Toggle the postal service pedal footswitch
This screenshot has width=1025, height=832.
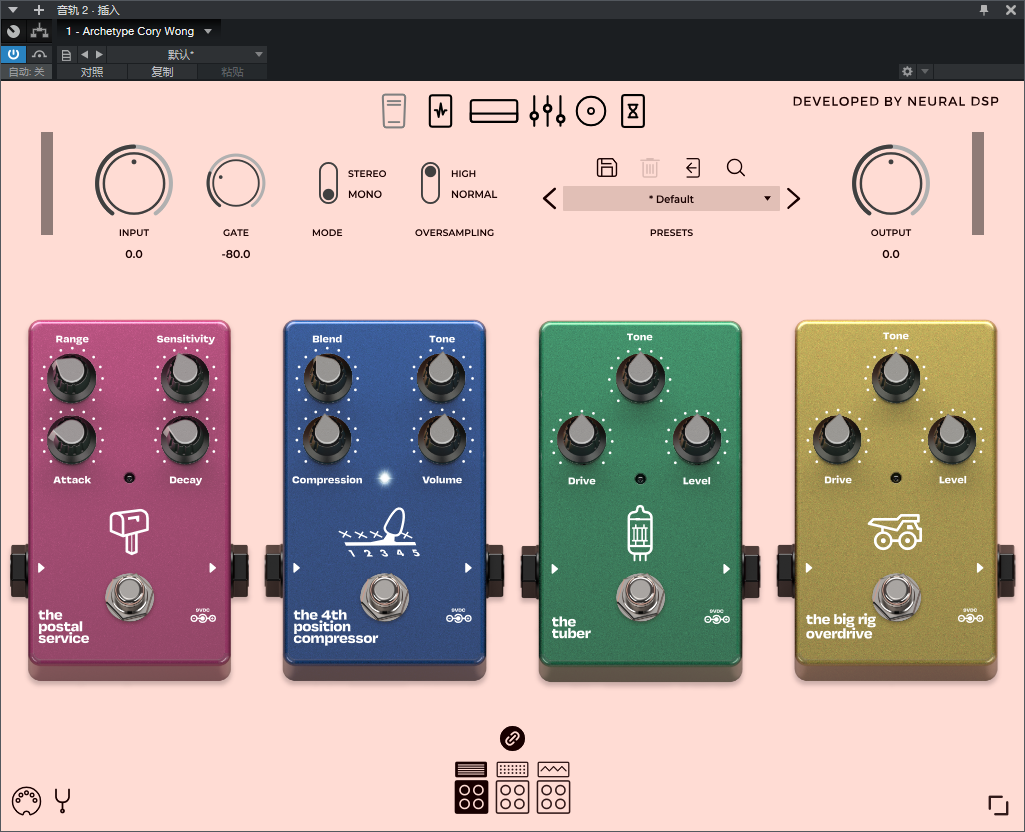click(129, 596)
